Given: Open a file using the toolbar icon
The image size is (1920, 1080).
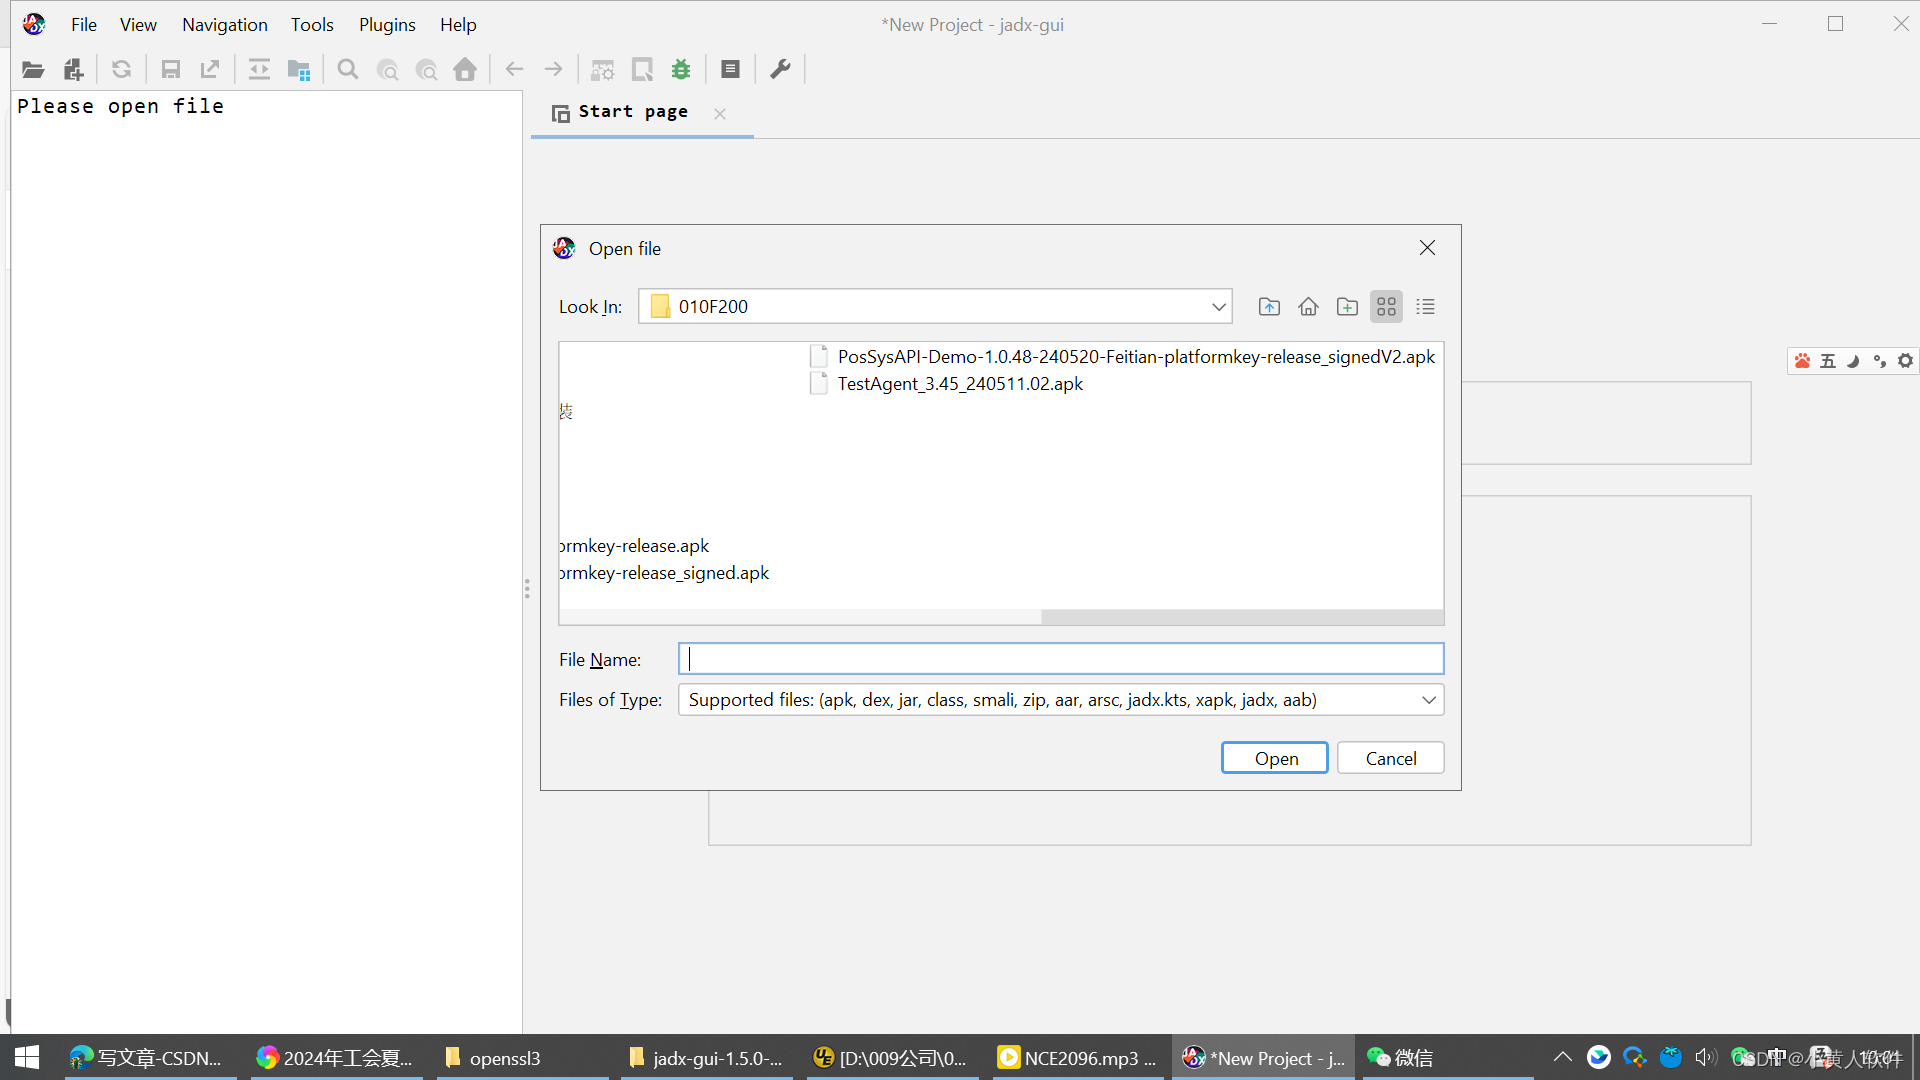Looking at the screenshot, I should tap(32, 69).
